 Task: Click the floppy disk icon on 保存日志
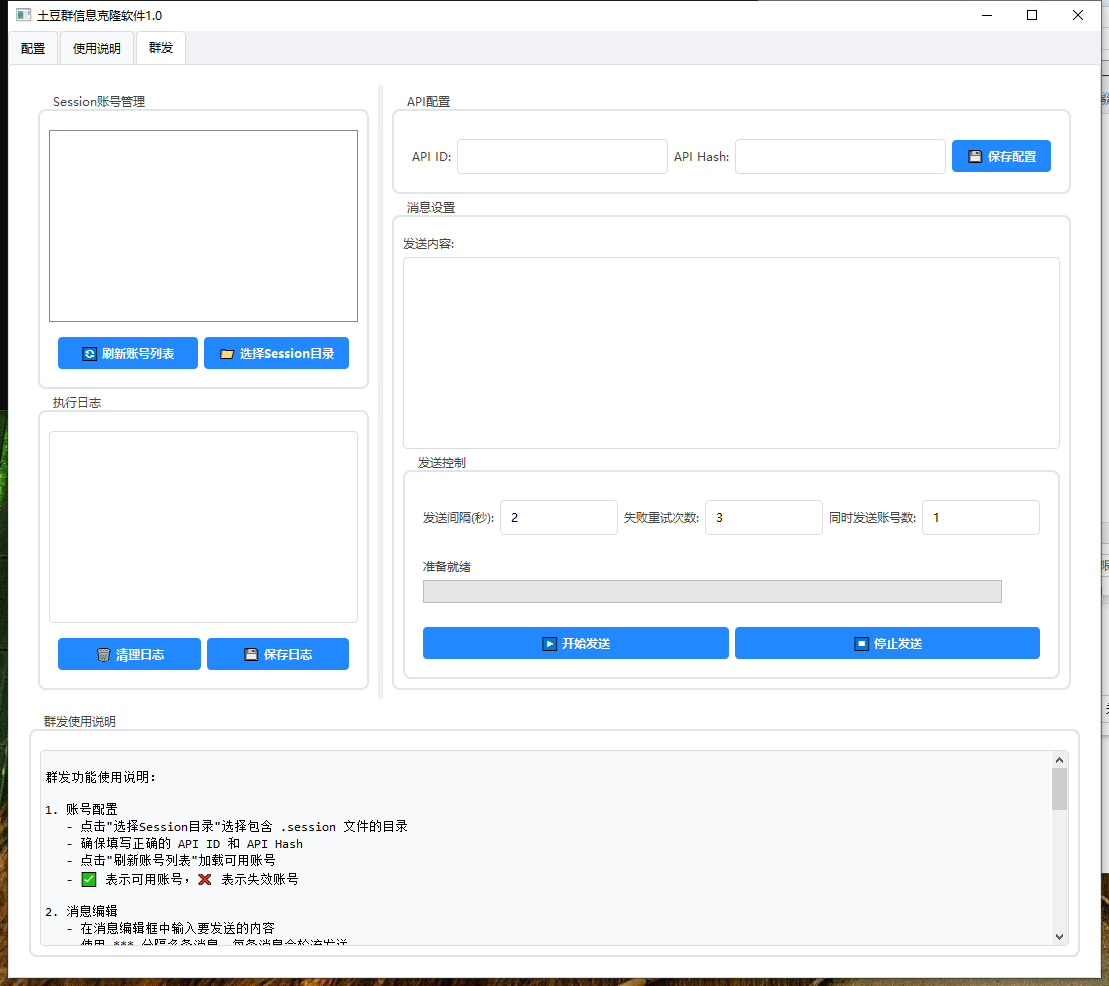(x=252, y=655)
